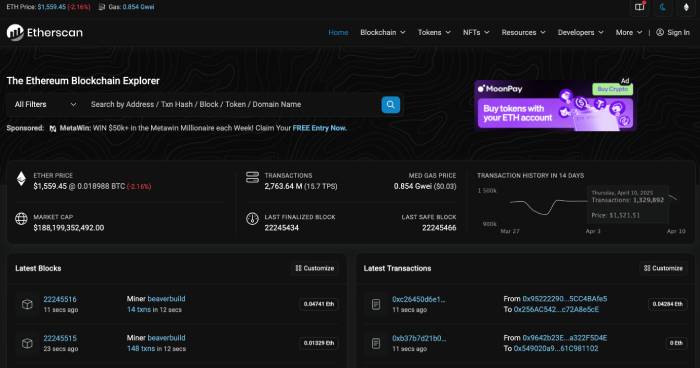Click the 0 Eth transaction amount badge
The width and height of the screenshot is (700, 368).
pyautogui.click(x=676, y=343)
